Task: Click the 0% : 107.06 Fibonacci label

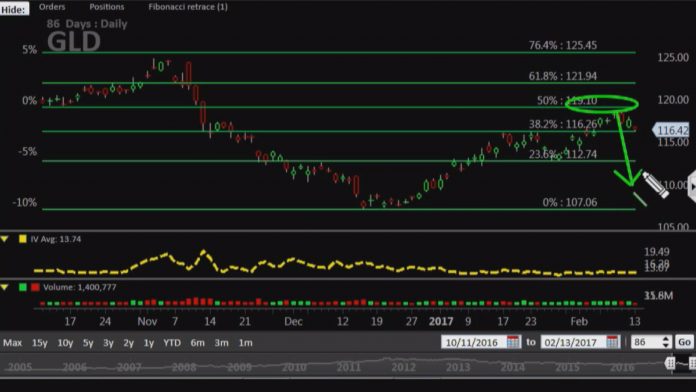Action: [x=569, y=202]
